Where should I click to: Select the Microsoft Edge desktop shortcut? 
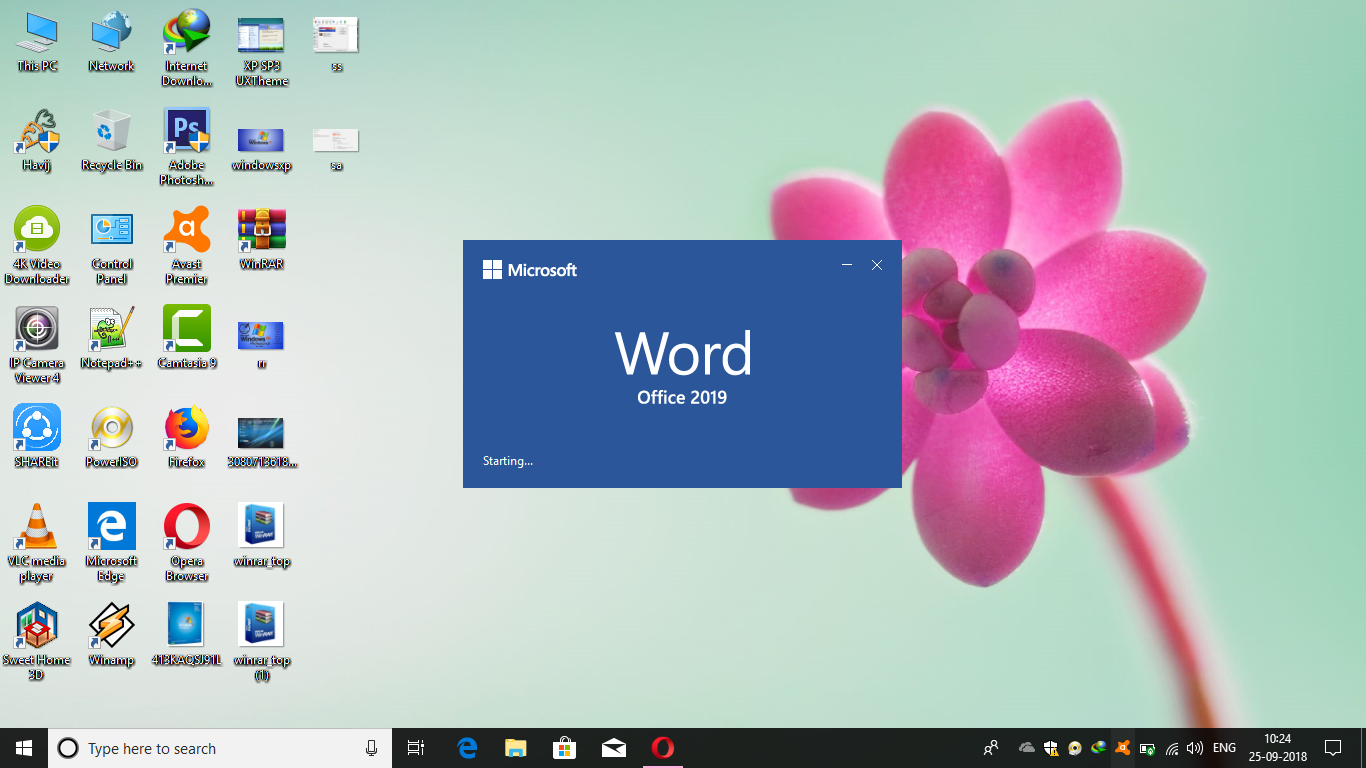tap(112, 543)
